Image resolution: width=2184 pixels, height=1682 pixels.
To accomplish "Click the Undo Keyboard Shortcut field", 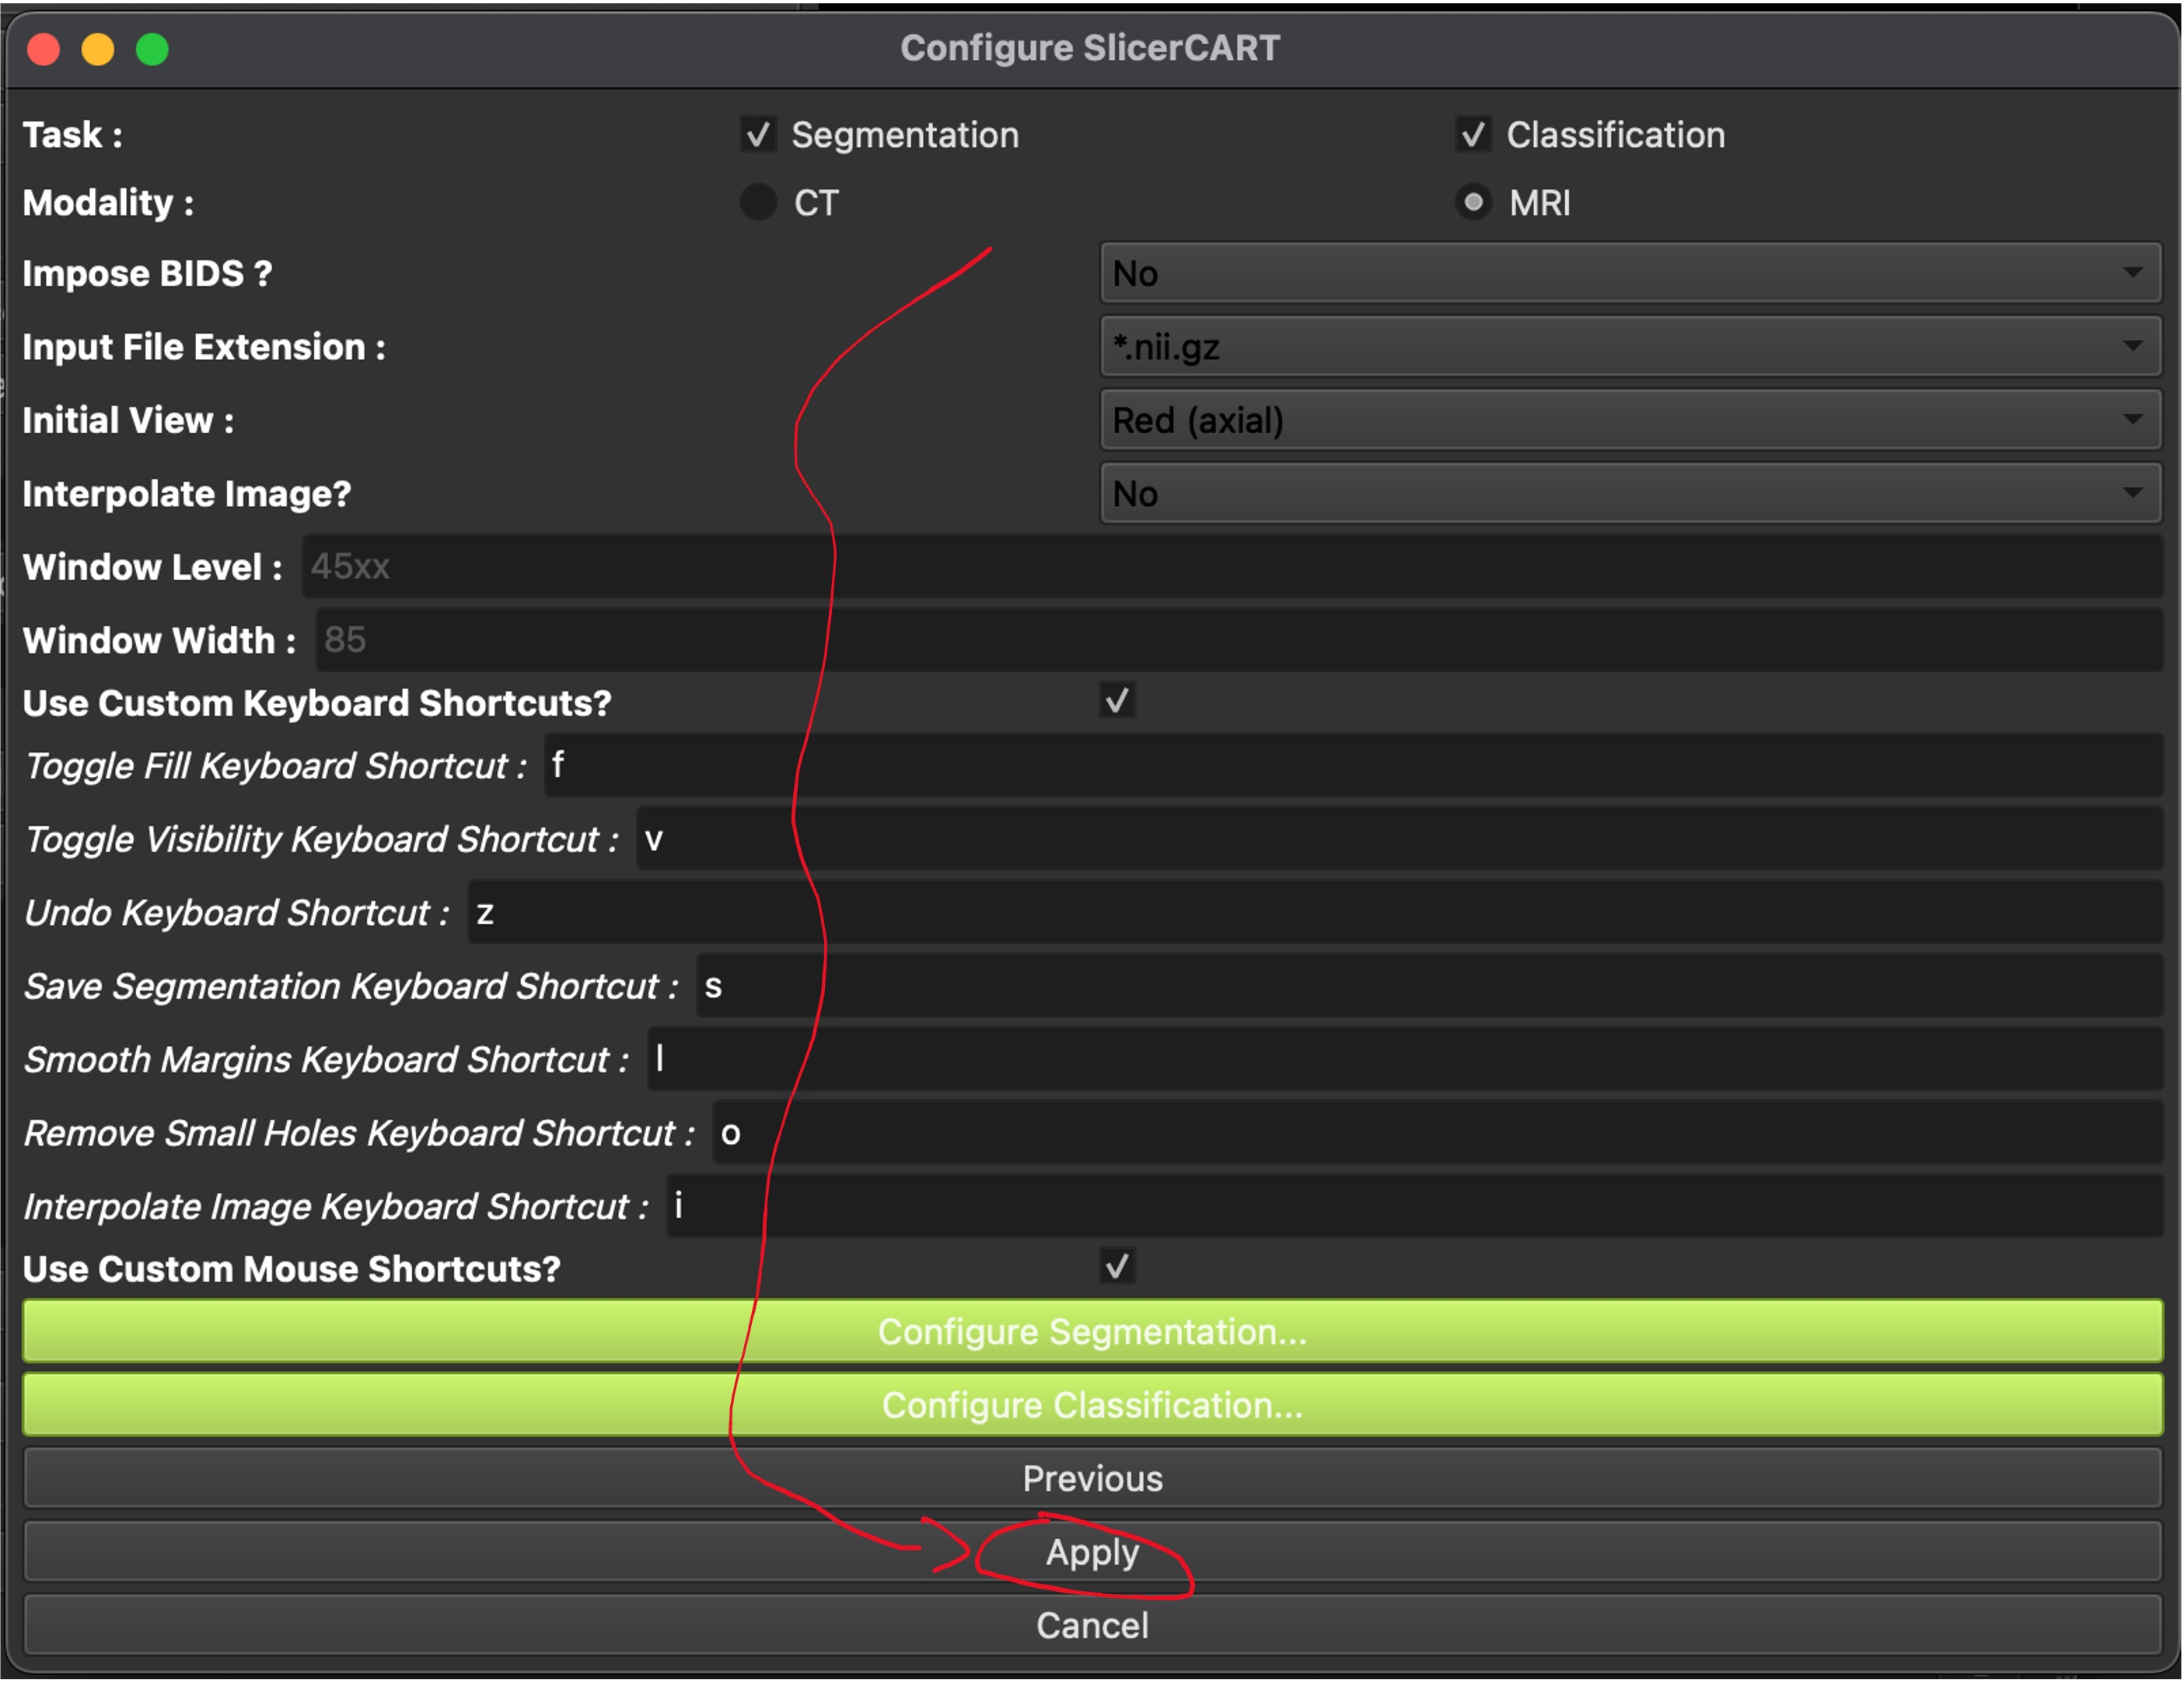I will click(1315, 912).
